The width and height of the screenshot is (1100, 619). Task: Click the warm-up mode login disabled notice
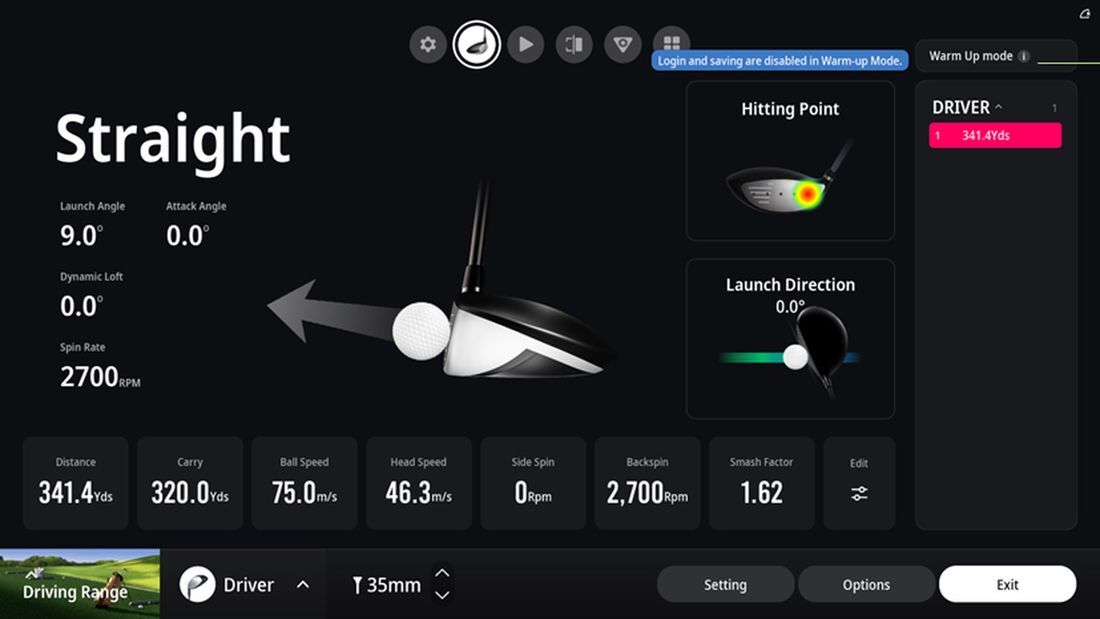pyautogui.click(x=779, y=61)
